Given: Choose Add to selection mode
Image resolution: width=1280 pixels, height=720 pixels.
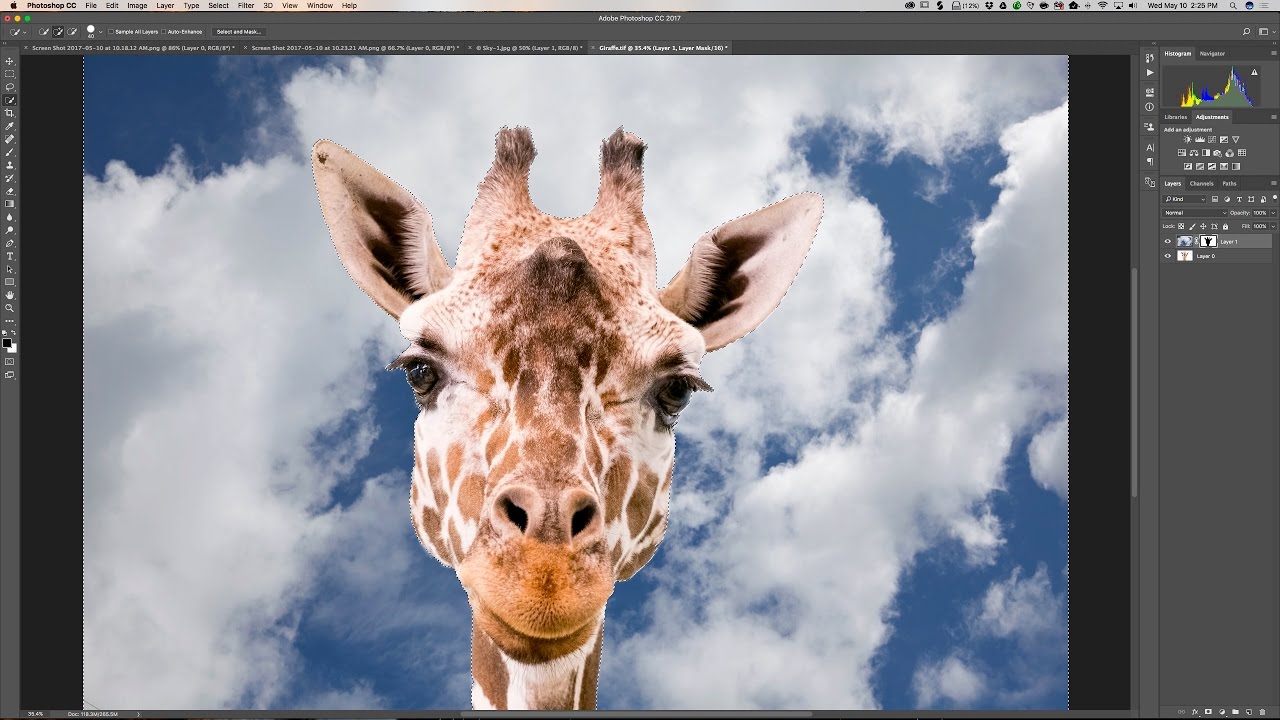Looking at the screenshot, I should (x=58, y=32).
